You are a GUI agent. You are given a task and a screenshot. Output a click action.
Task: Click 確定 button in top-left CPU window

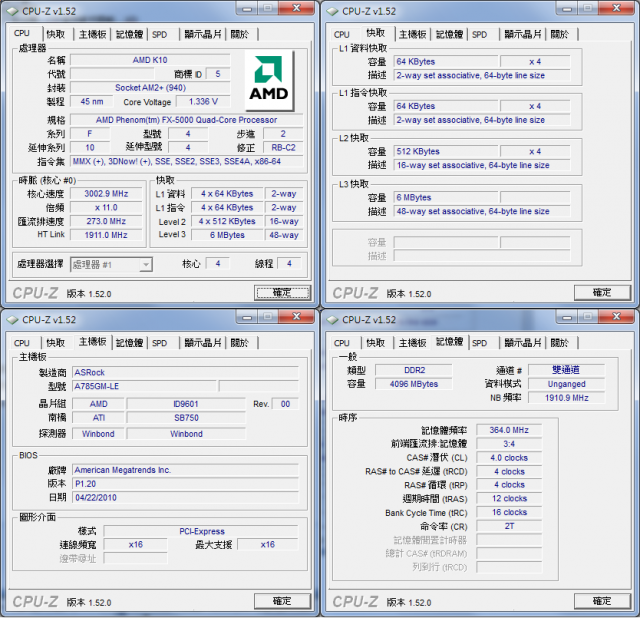[282, 293]
